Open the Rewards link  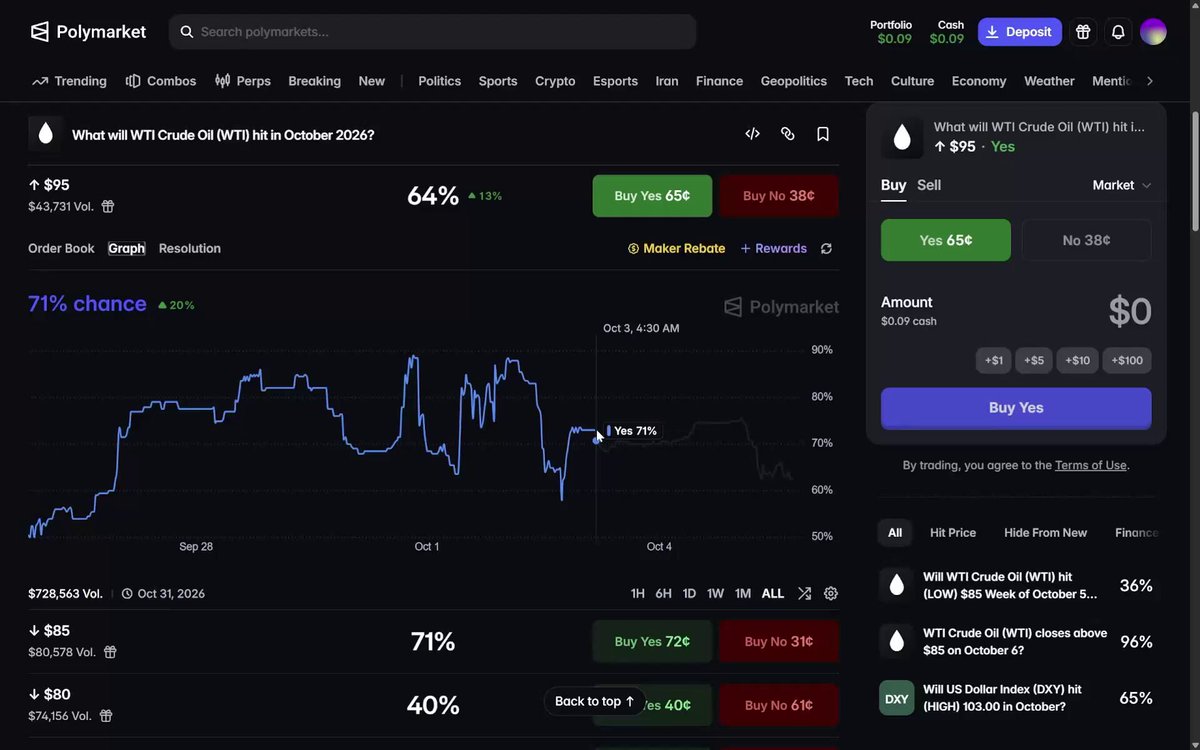pyautogui.click(x=774, y=249)
